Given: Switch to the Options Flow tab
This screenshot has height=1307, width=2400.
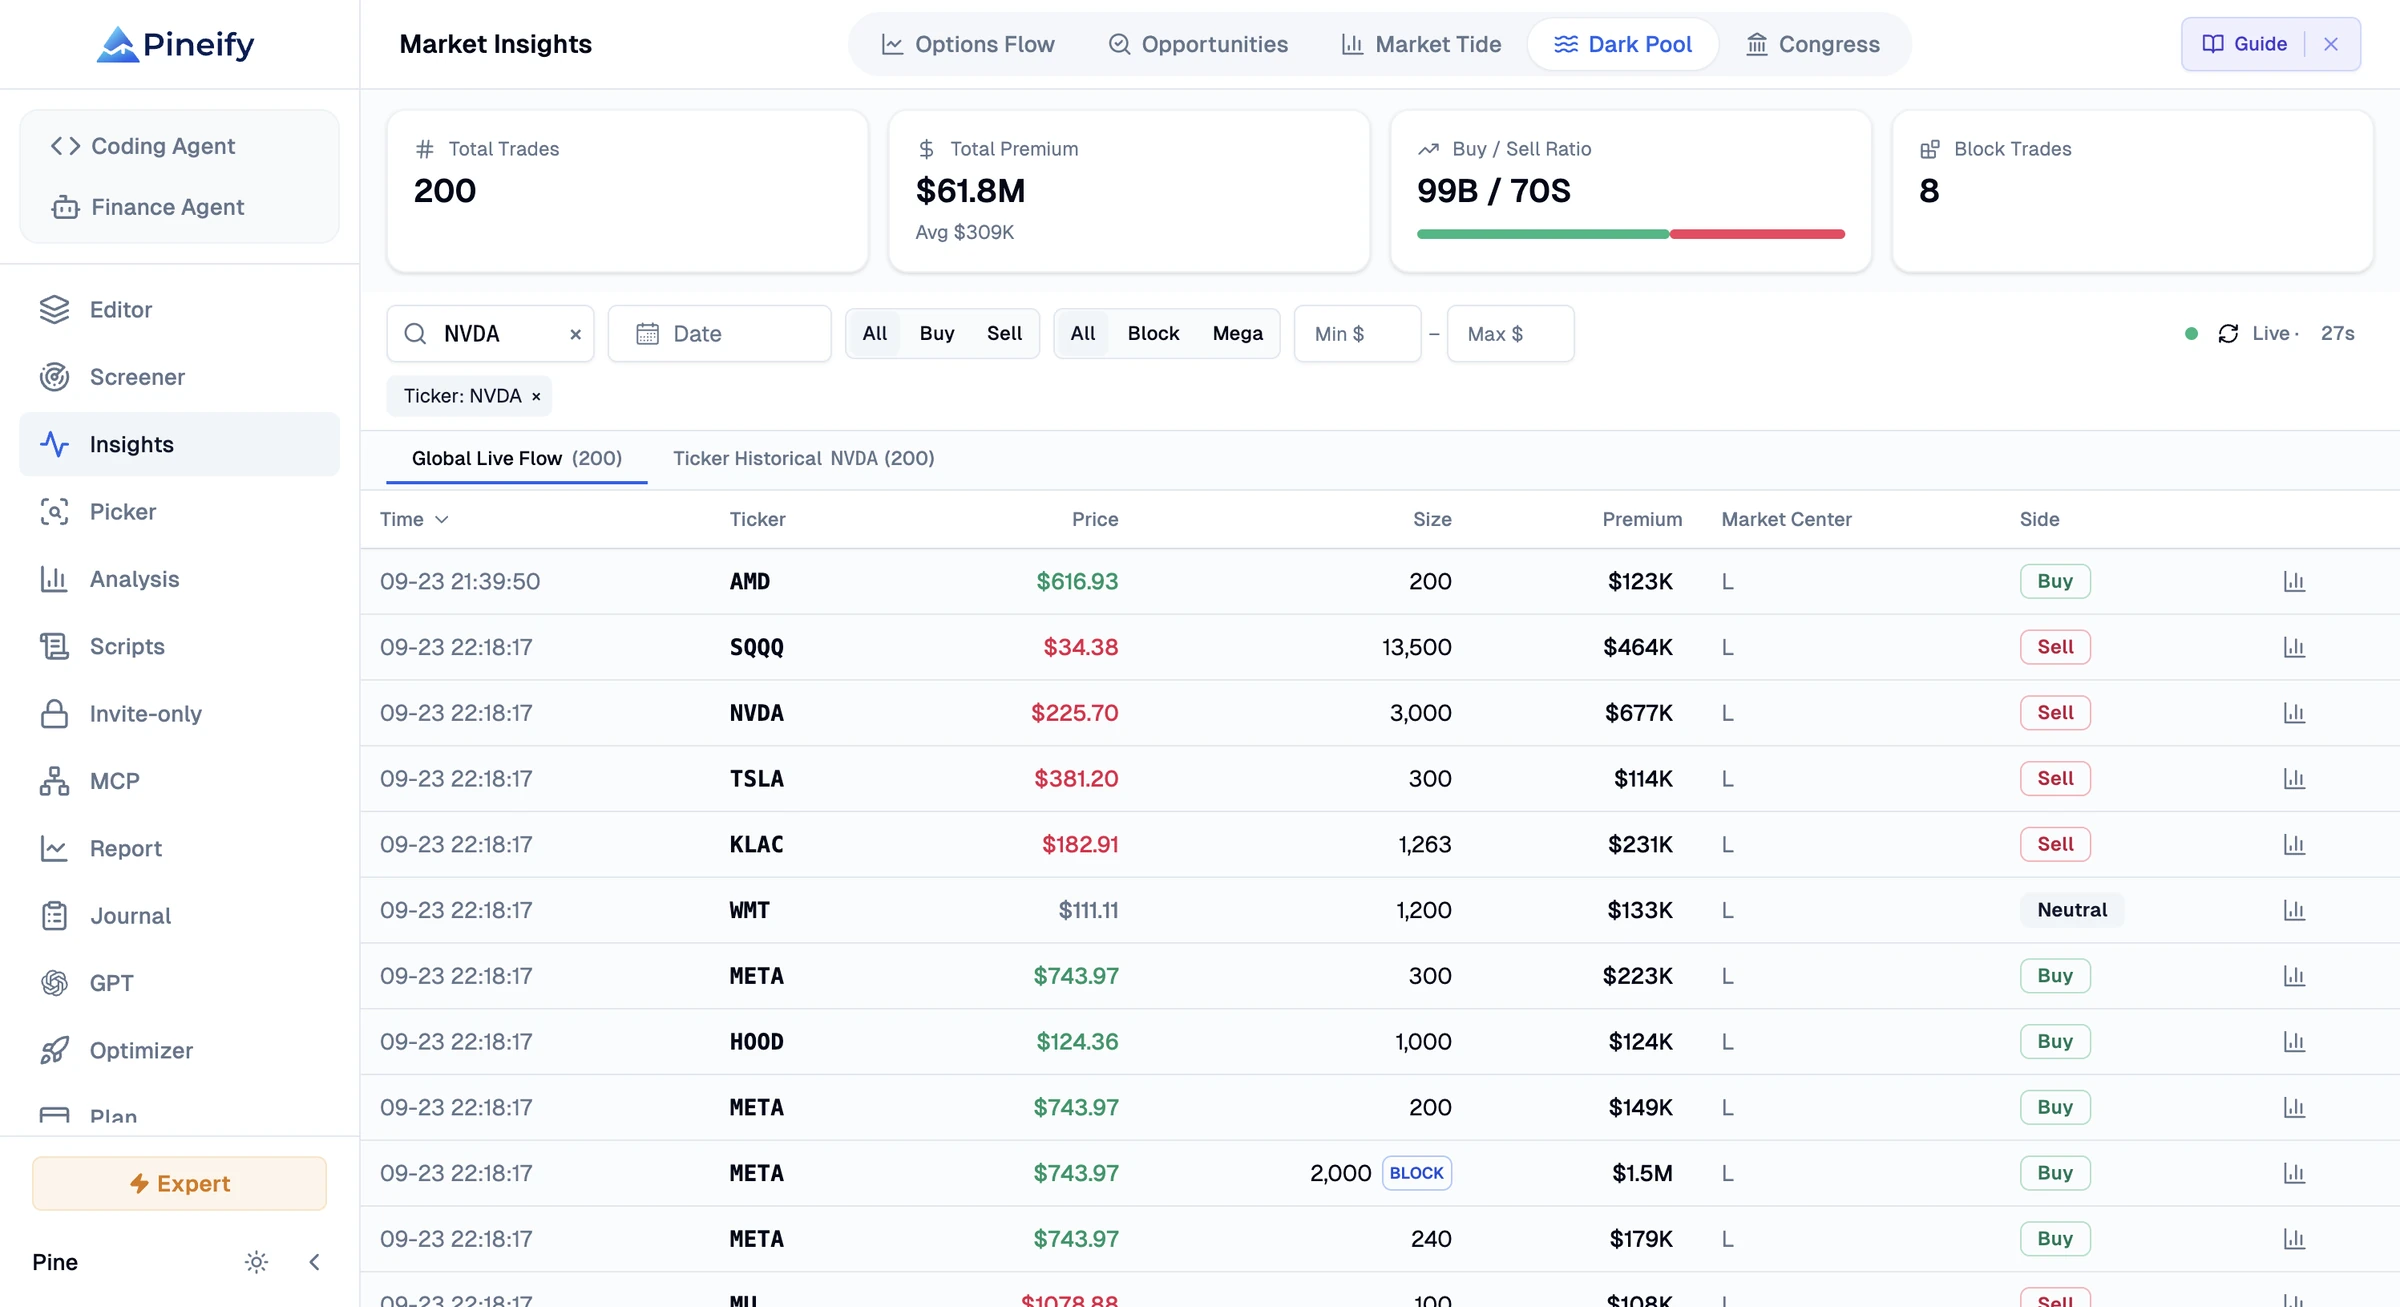Looking at the screenshot, I should click(967, 44).
